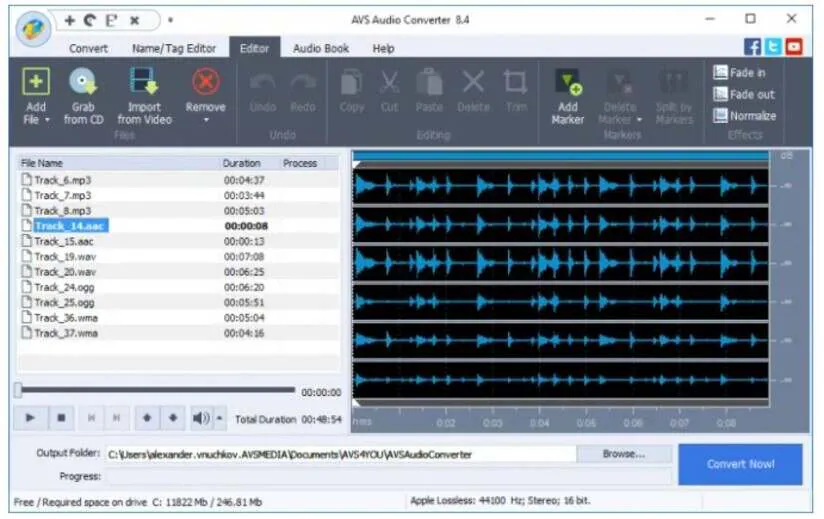Click the Delete Marker icon
The height and width of the screenshot is (519, 824).
point(620,82)
